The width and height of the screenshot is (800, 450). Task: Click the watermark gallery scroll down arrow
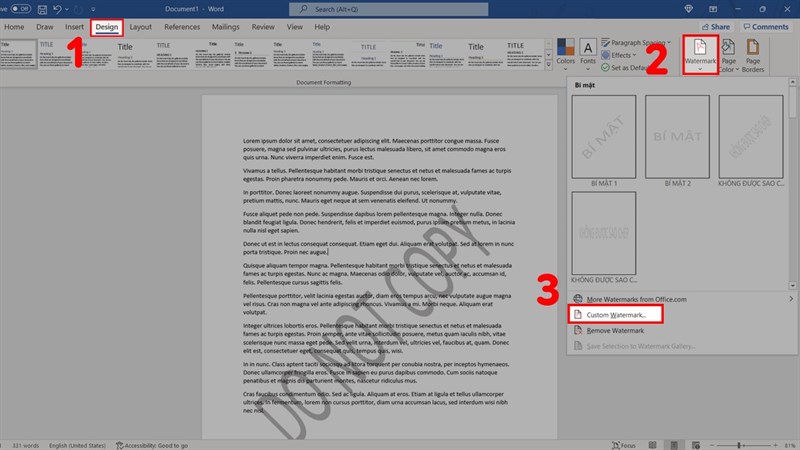tap(792, 286)
